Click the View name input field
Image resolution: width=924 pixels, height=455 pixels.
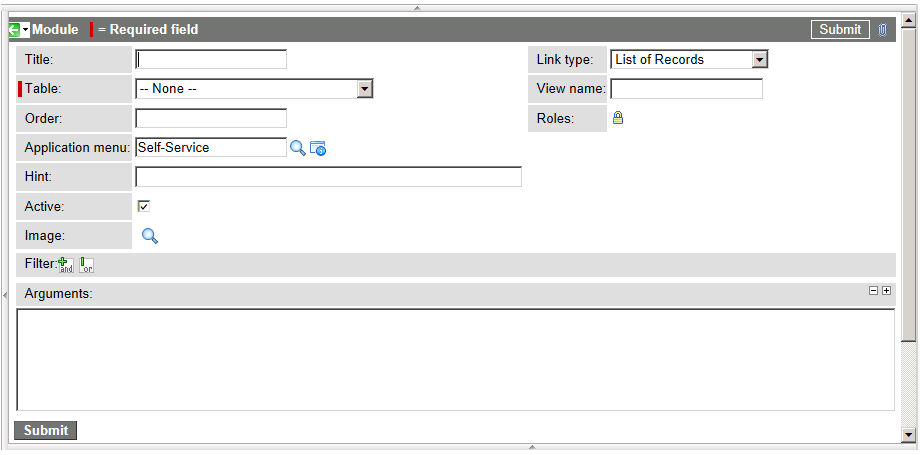[686, 89]
